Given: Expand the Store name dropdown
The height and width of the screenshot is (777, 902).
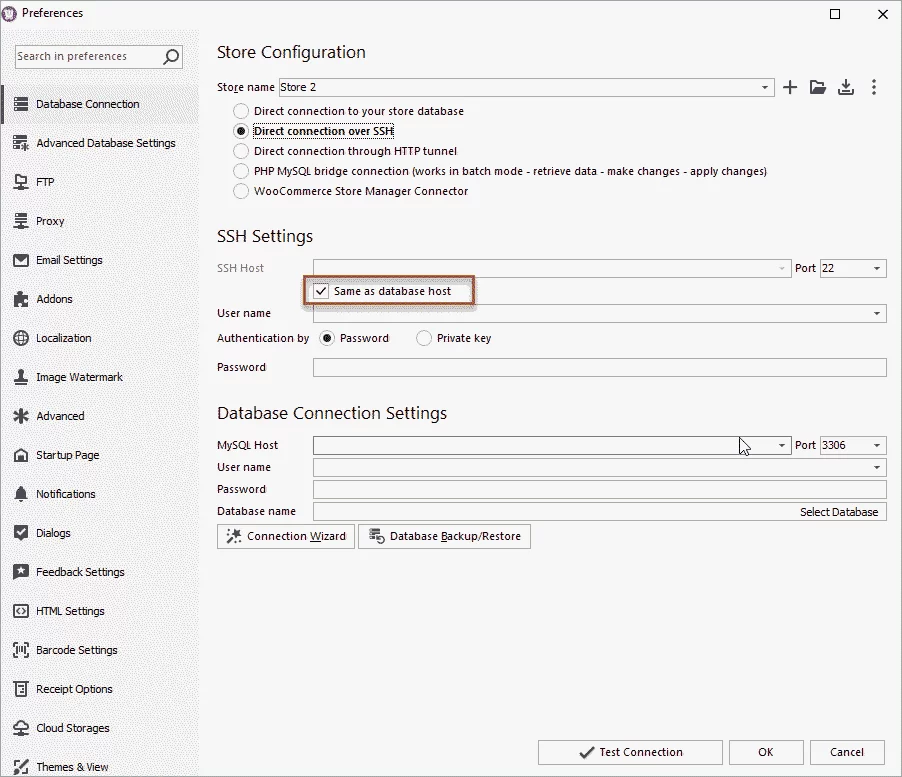Looking at the screenshot, I should coord(765,88).
